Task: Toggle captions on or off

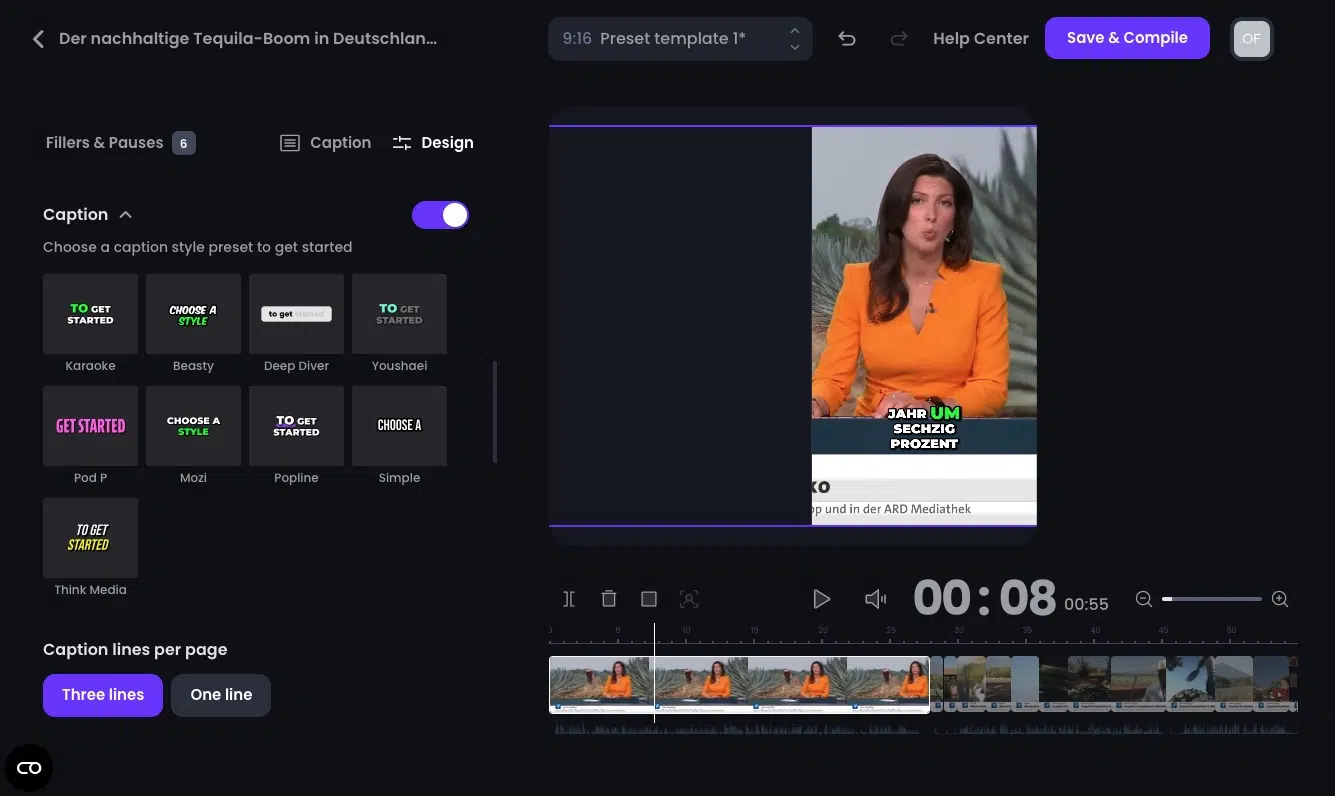Action: tap(440, 214)
